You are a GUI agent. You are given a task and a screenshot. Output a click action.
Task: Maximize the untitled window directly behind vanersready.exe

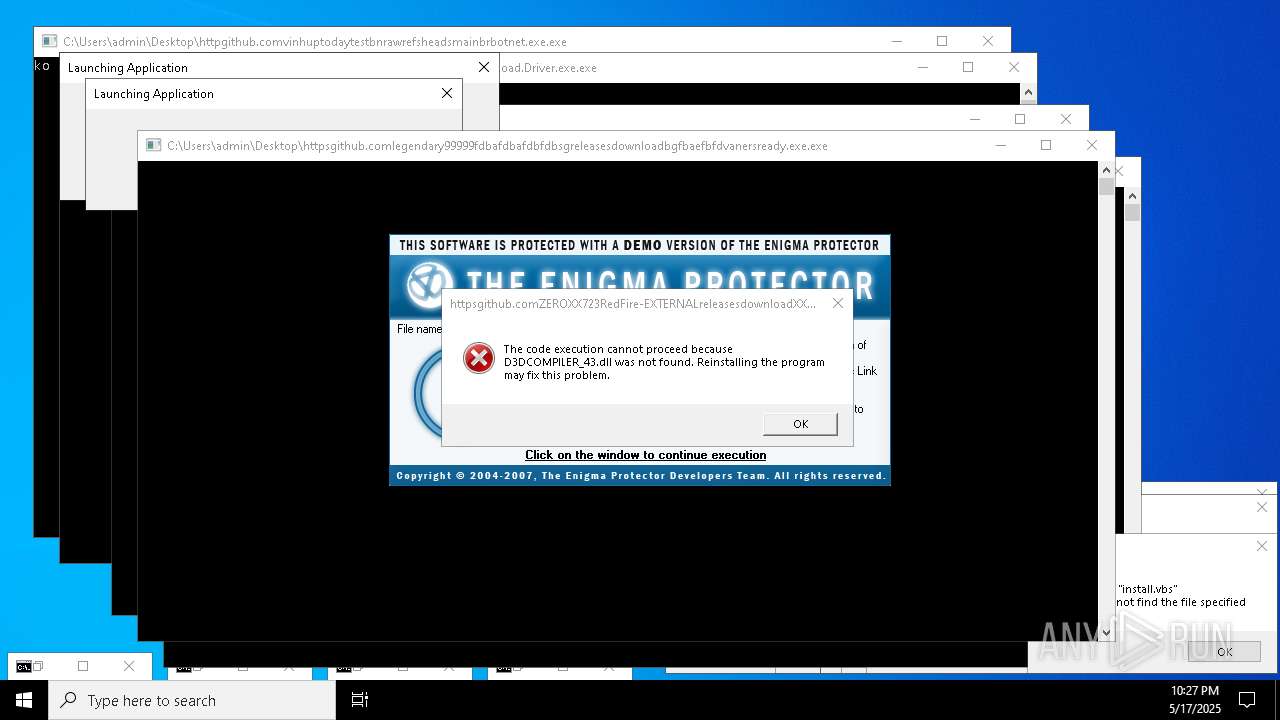coord(1020,119)
